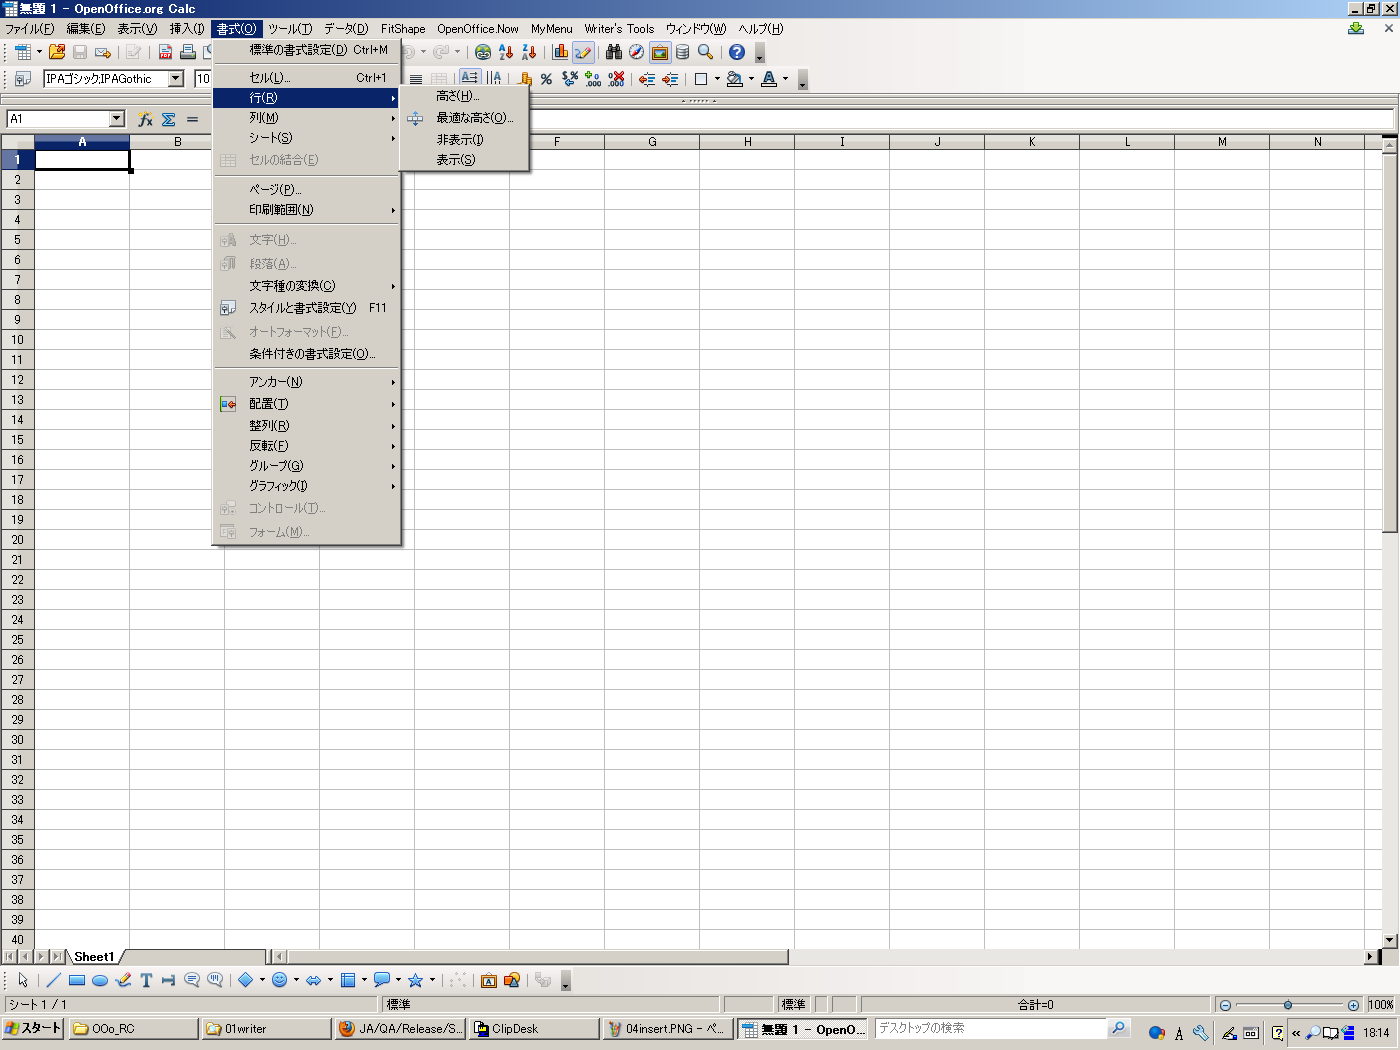The image size is (1400, 1050).
Task: Select 表示(S) in the row submenu
Action: (464, 160)
